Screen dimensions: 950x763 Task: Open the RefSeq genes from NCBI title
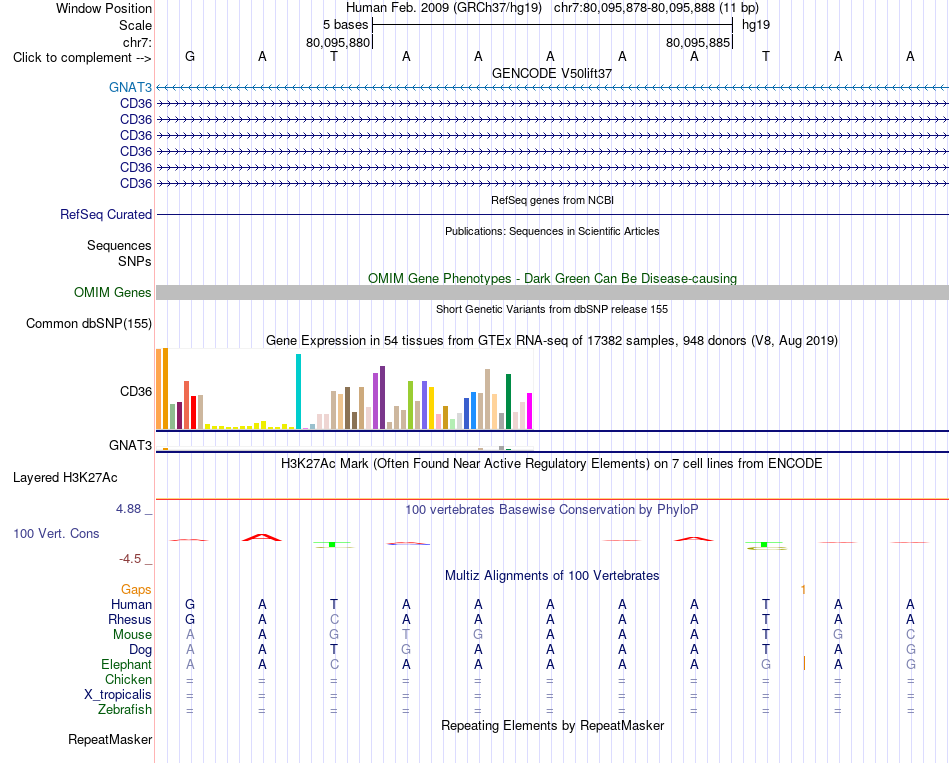pyautogui.click(x=553, y=200)
